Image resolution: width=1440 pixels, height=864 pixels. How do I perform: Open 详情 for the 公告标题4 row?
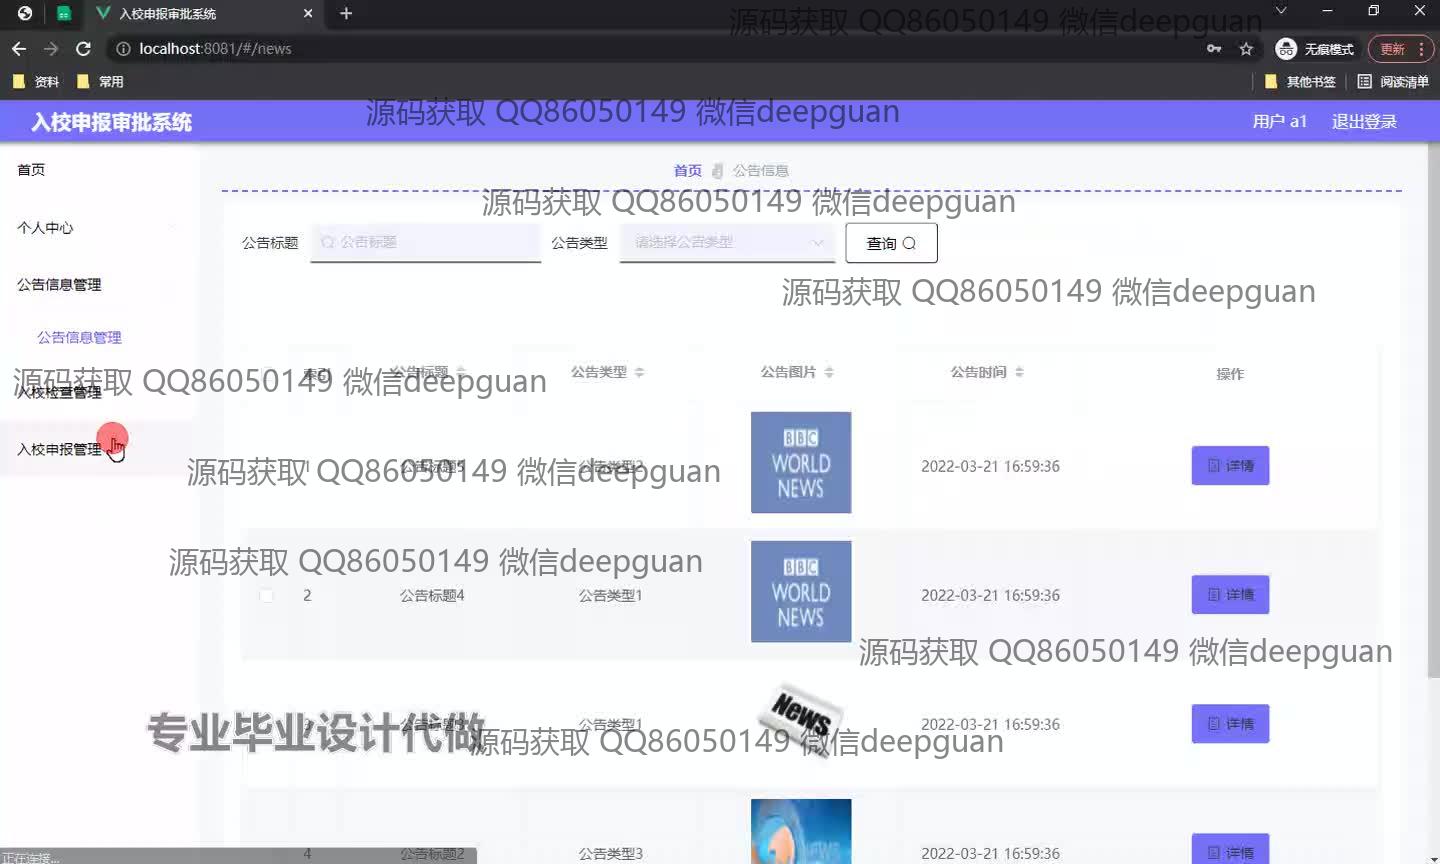click(1230, 595)
